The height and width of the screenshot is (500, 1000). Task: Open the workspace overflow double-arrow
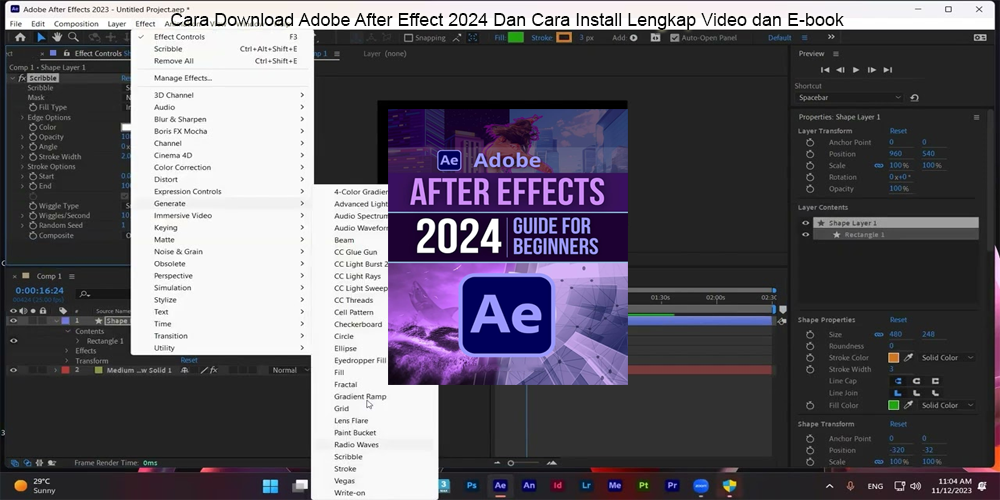pos(831,38)
